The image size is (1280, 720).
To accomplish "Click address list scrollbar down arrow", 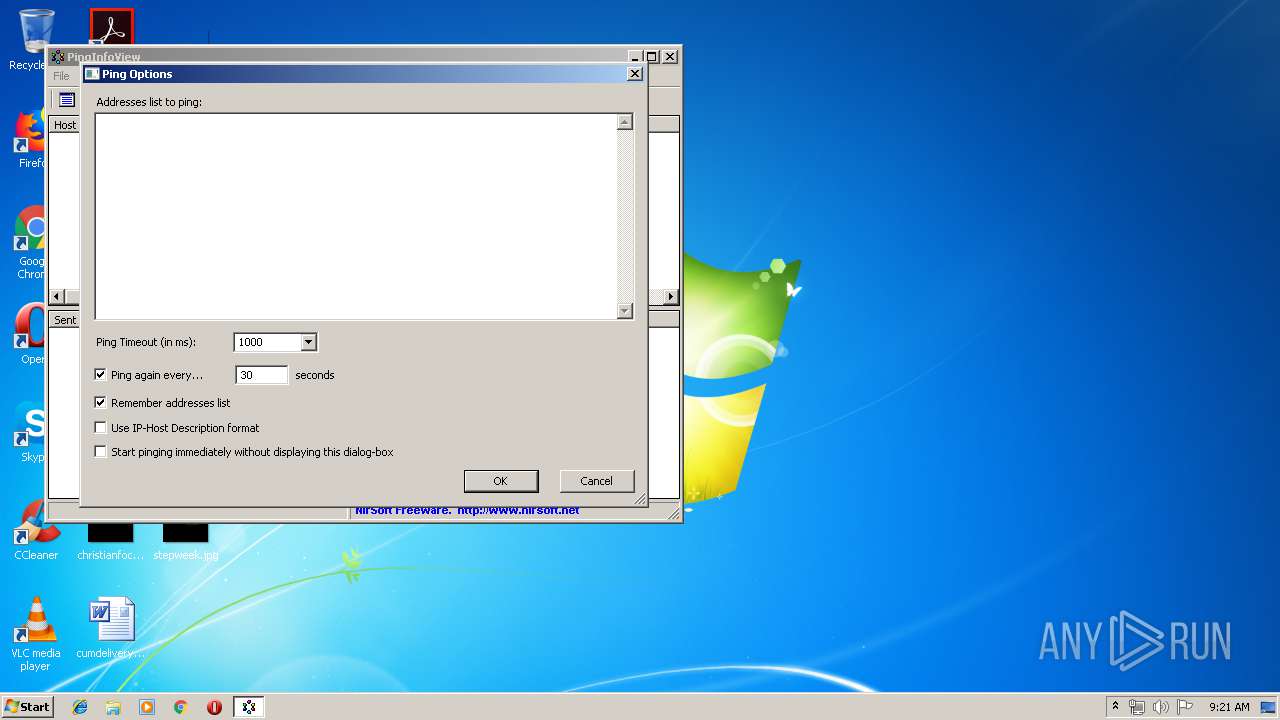I will pos(625,311).
